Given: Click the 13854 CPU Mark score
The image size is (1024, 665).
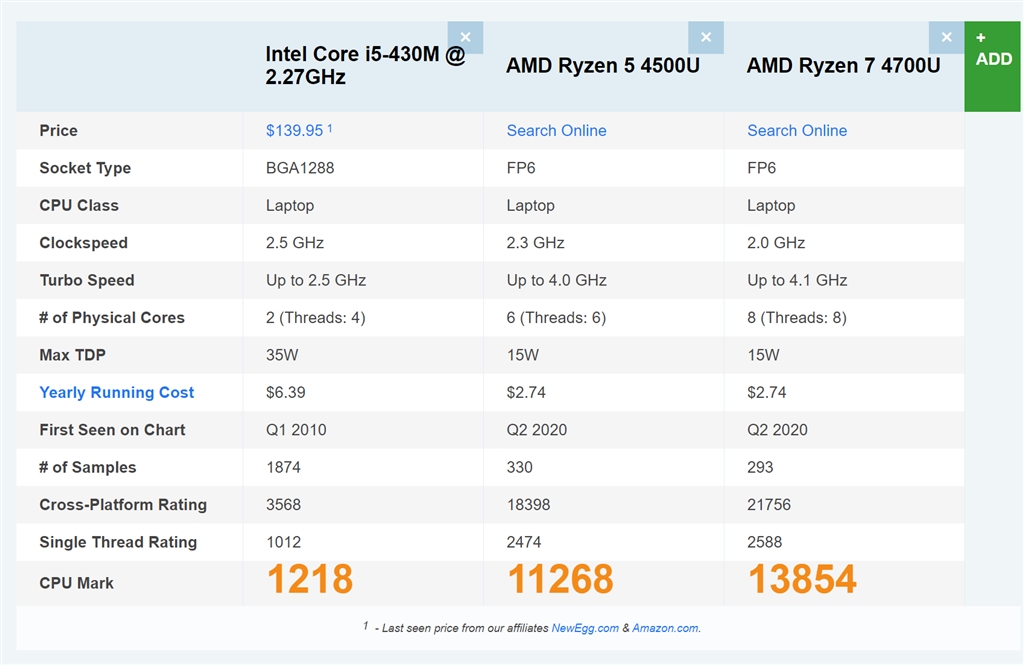Looking at the screenshot, I should click(802, 580).
